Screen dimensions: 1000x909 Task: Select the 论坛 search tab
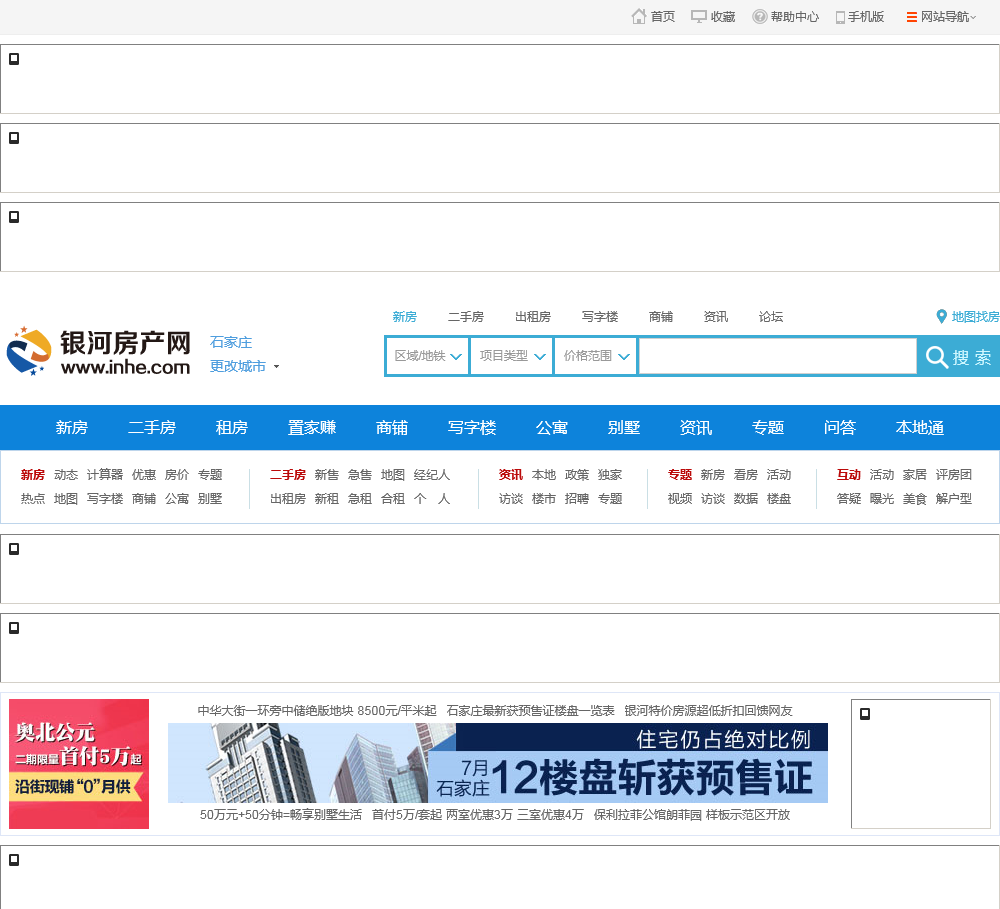[770, 316]
